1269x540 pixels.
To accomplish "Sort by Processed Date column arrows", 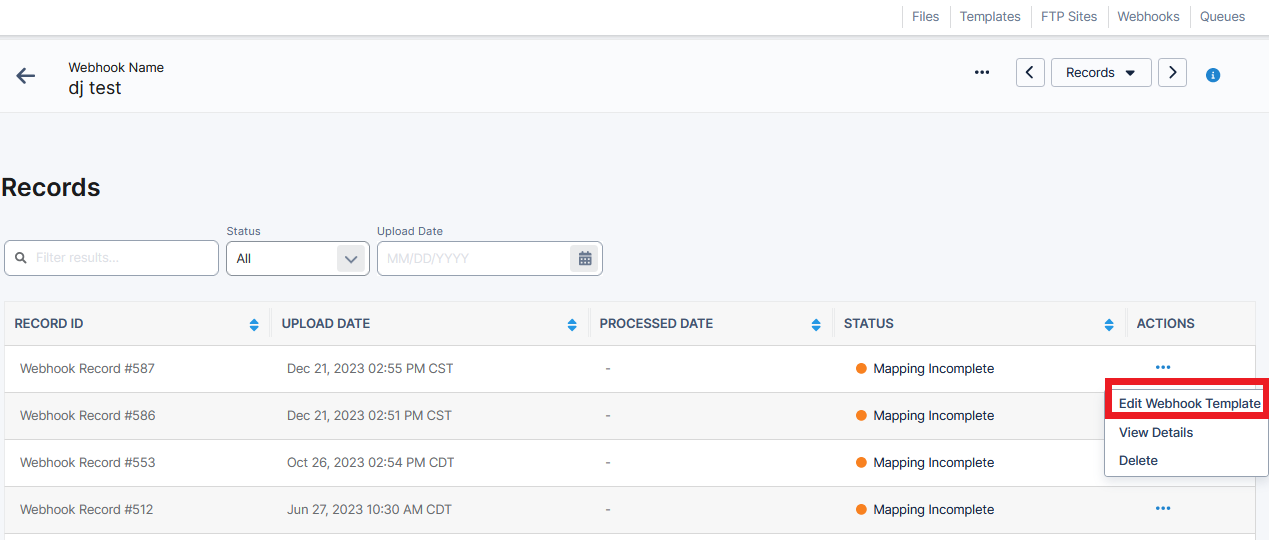I will pyautogui.click(x=818, y=324).
